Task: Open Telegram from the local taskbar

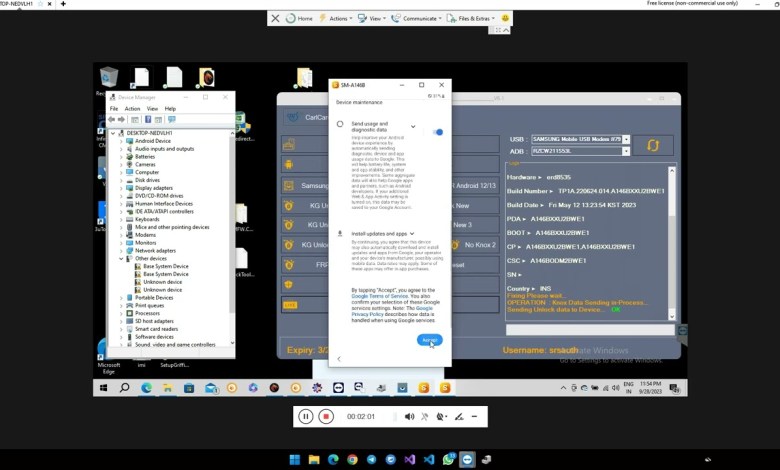Action: click(372, 460)
